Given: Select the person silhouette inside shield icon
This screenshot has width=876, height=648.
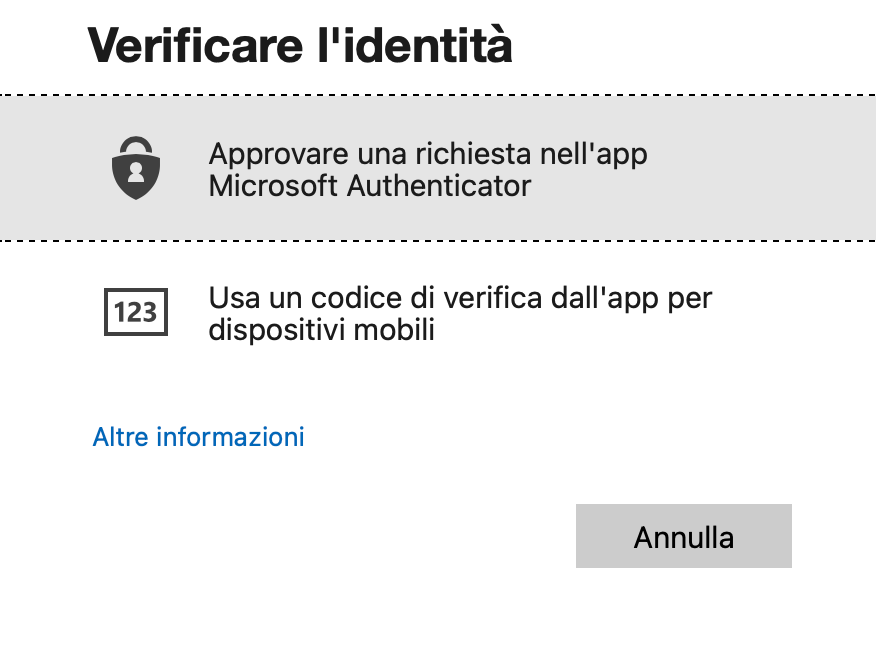Looking at the screenshot, I should tap(136, 171).
